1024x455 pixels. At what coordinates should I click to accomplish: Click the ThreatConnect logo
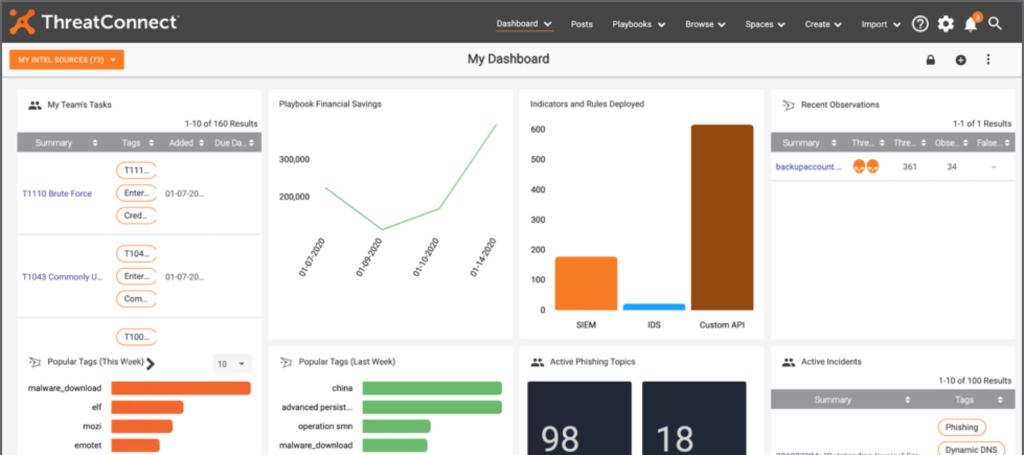(93, 22)
